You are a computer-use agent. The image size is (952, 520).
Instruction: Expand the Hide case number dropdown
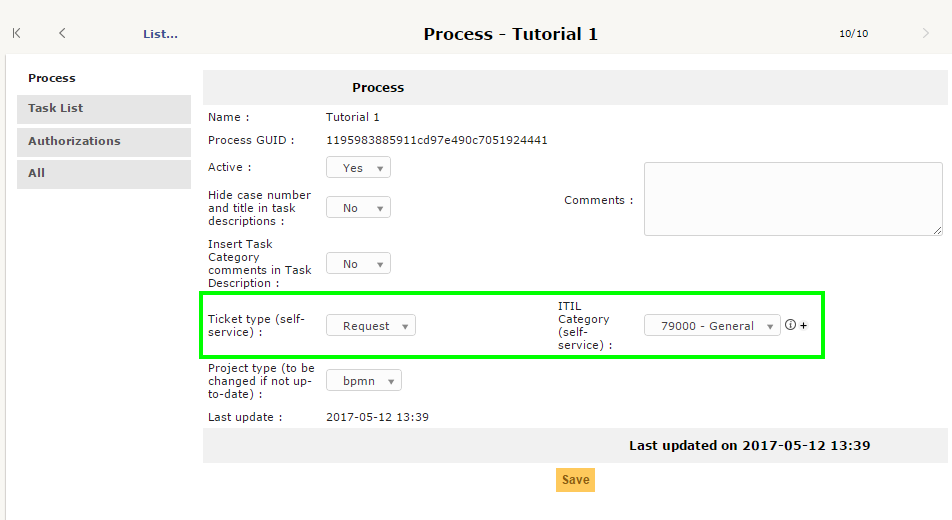coord(358,208)
